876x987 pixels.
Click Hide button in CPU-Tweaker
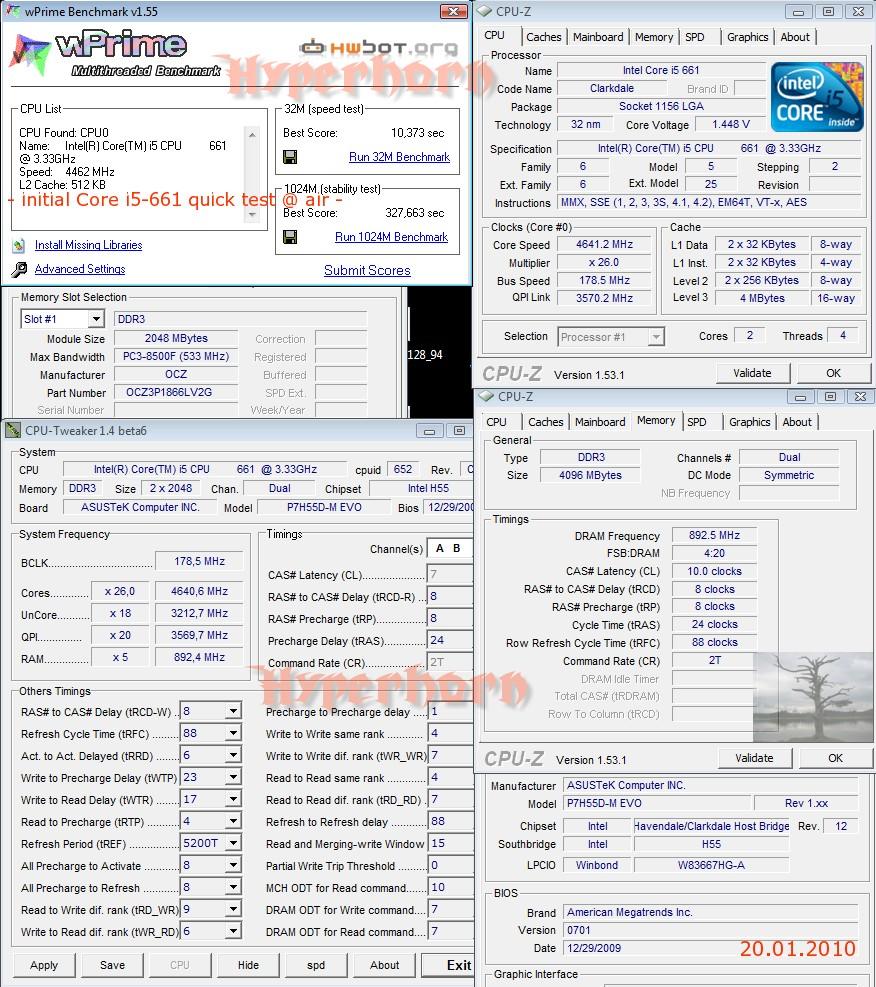point(248,965)
